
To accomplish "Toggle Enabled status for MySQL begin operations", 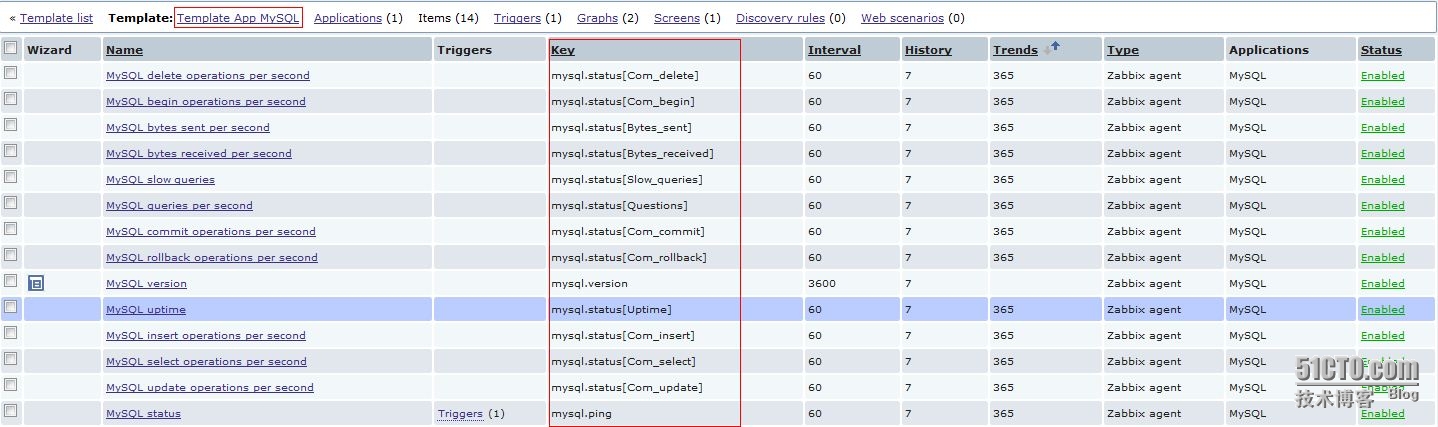I will 1382,102.
